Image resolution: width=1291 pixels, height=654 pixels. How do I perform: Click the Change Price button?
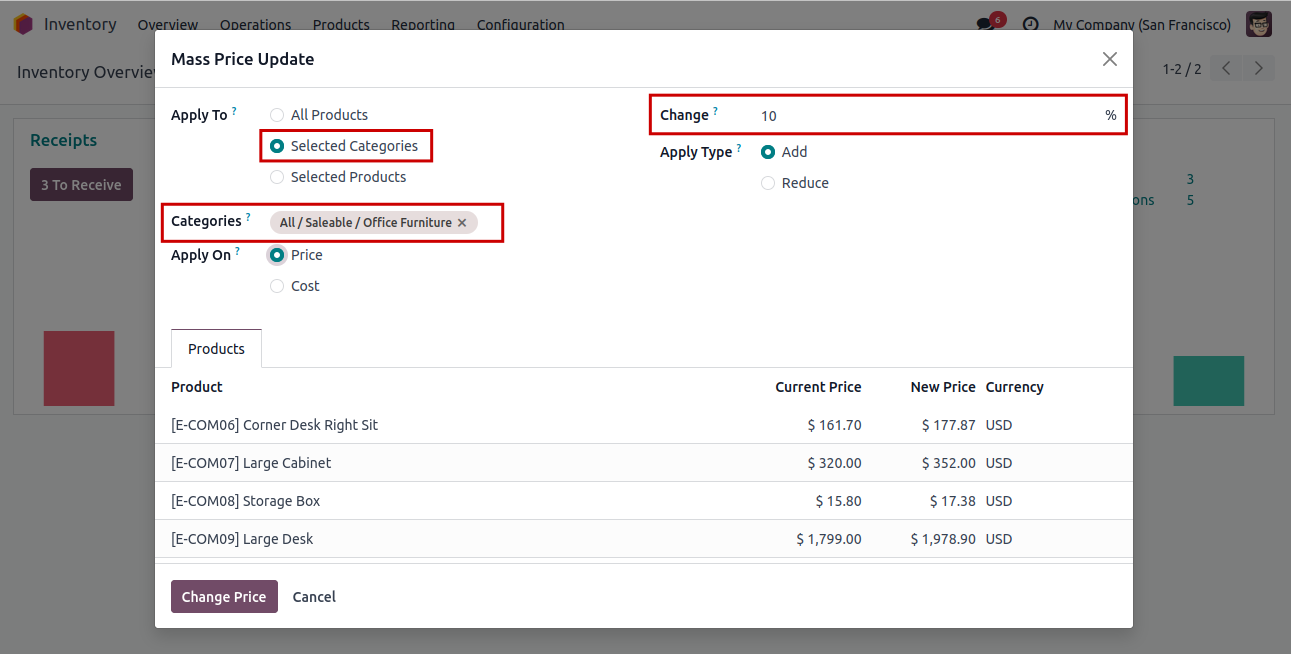[224, 597]
